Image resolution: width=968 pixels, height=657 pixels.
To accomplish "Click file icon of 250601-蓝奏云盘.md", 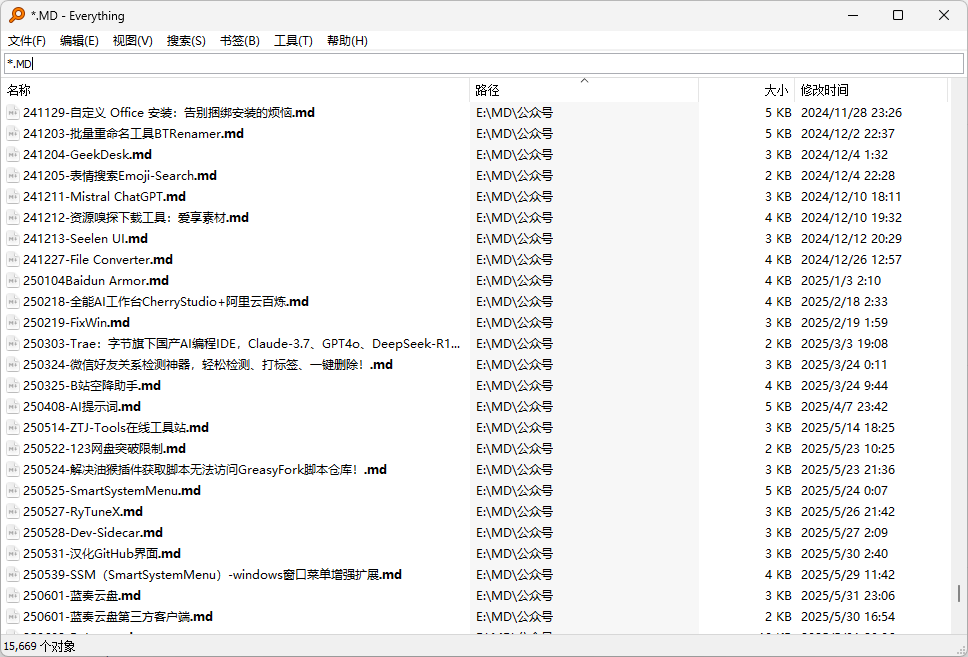I will [12, 595].
